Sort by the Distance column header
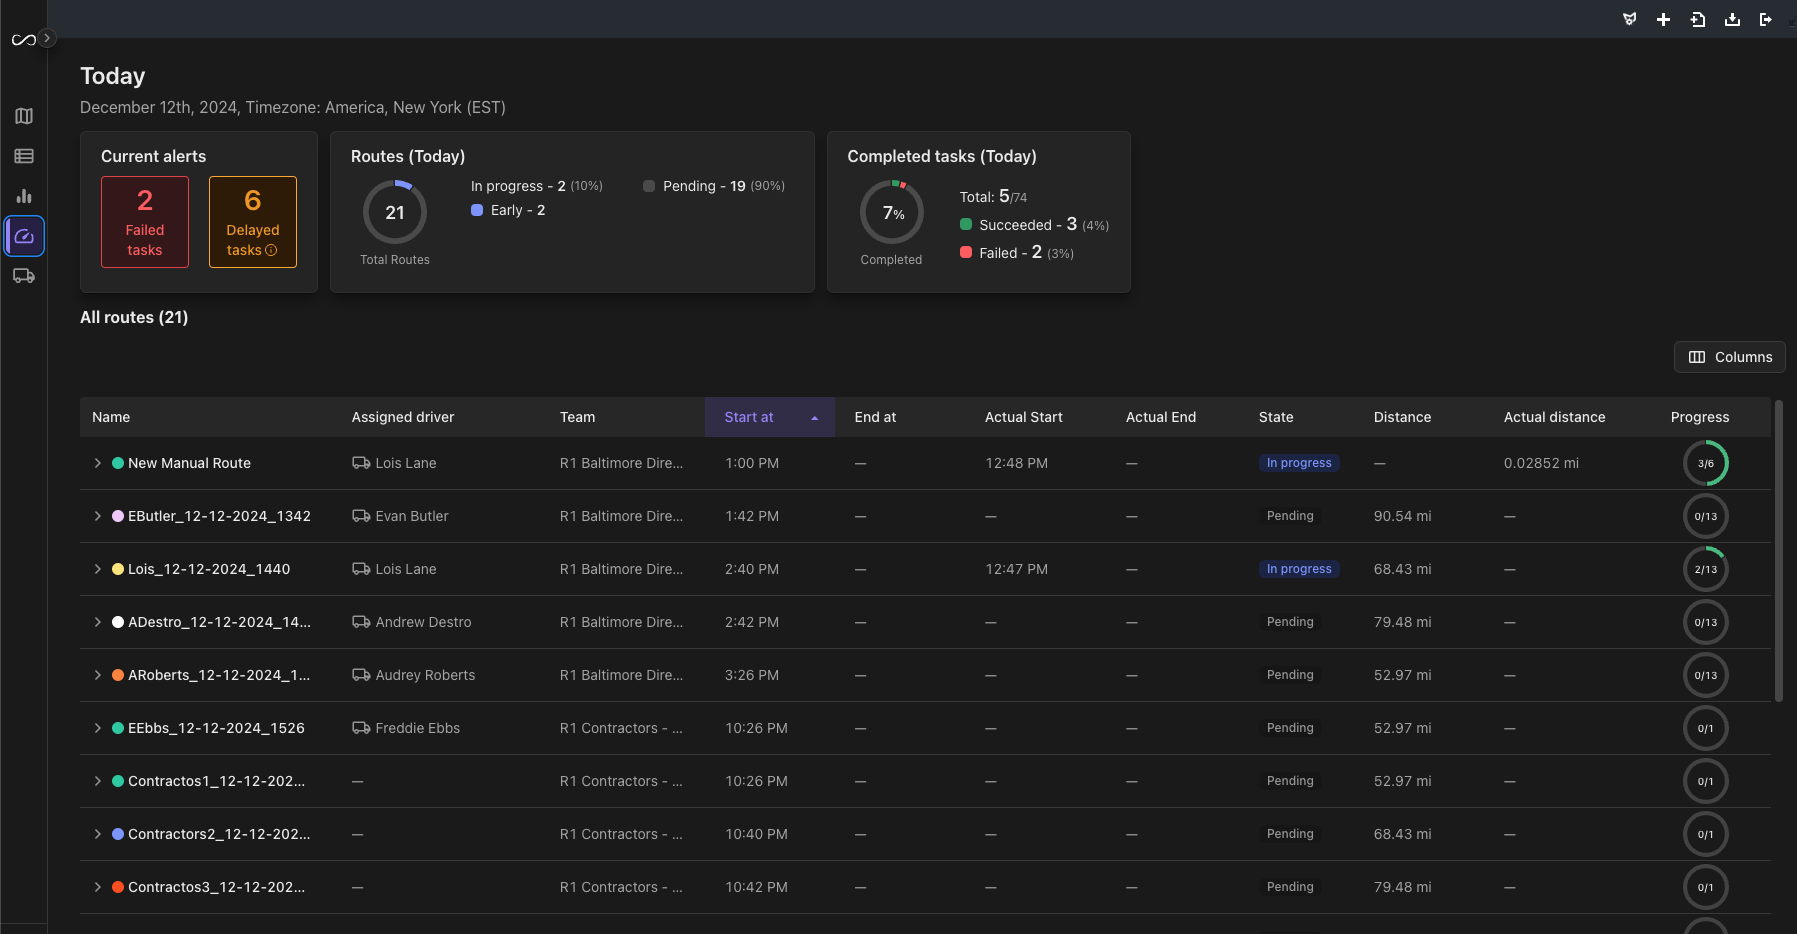The image size is (1797, 934). pos(1402,417)
